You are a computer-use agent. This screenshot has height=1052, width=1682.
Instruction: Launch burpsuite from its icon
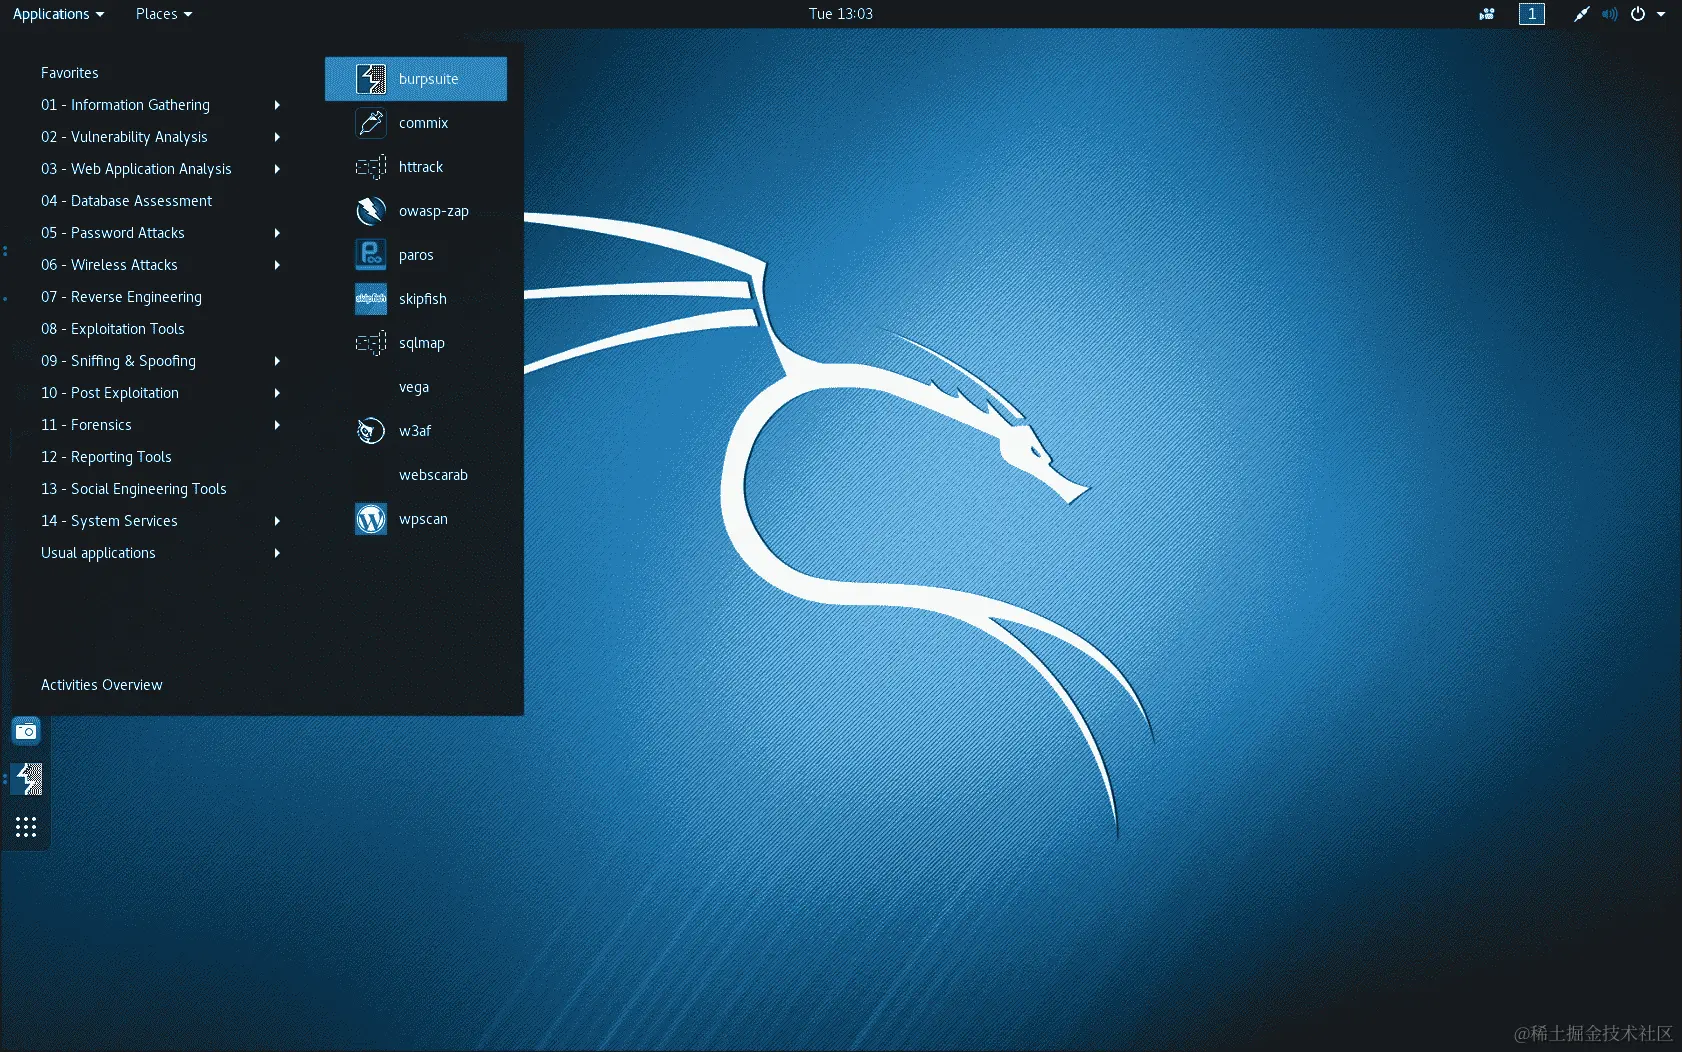[x=371, y=79]
